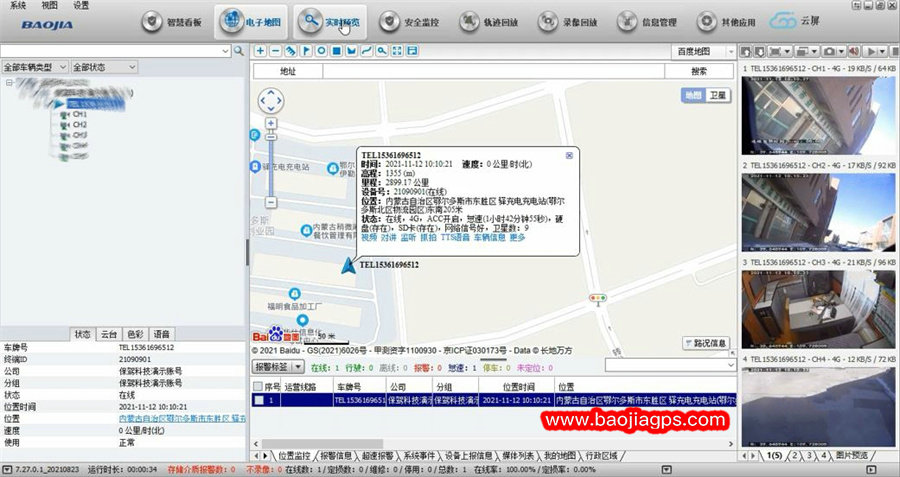Select the rectangle area drawing tool

[x=337, y=51]
